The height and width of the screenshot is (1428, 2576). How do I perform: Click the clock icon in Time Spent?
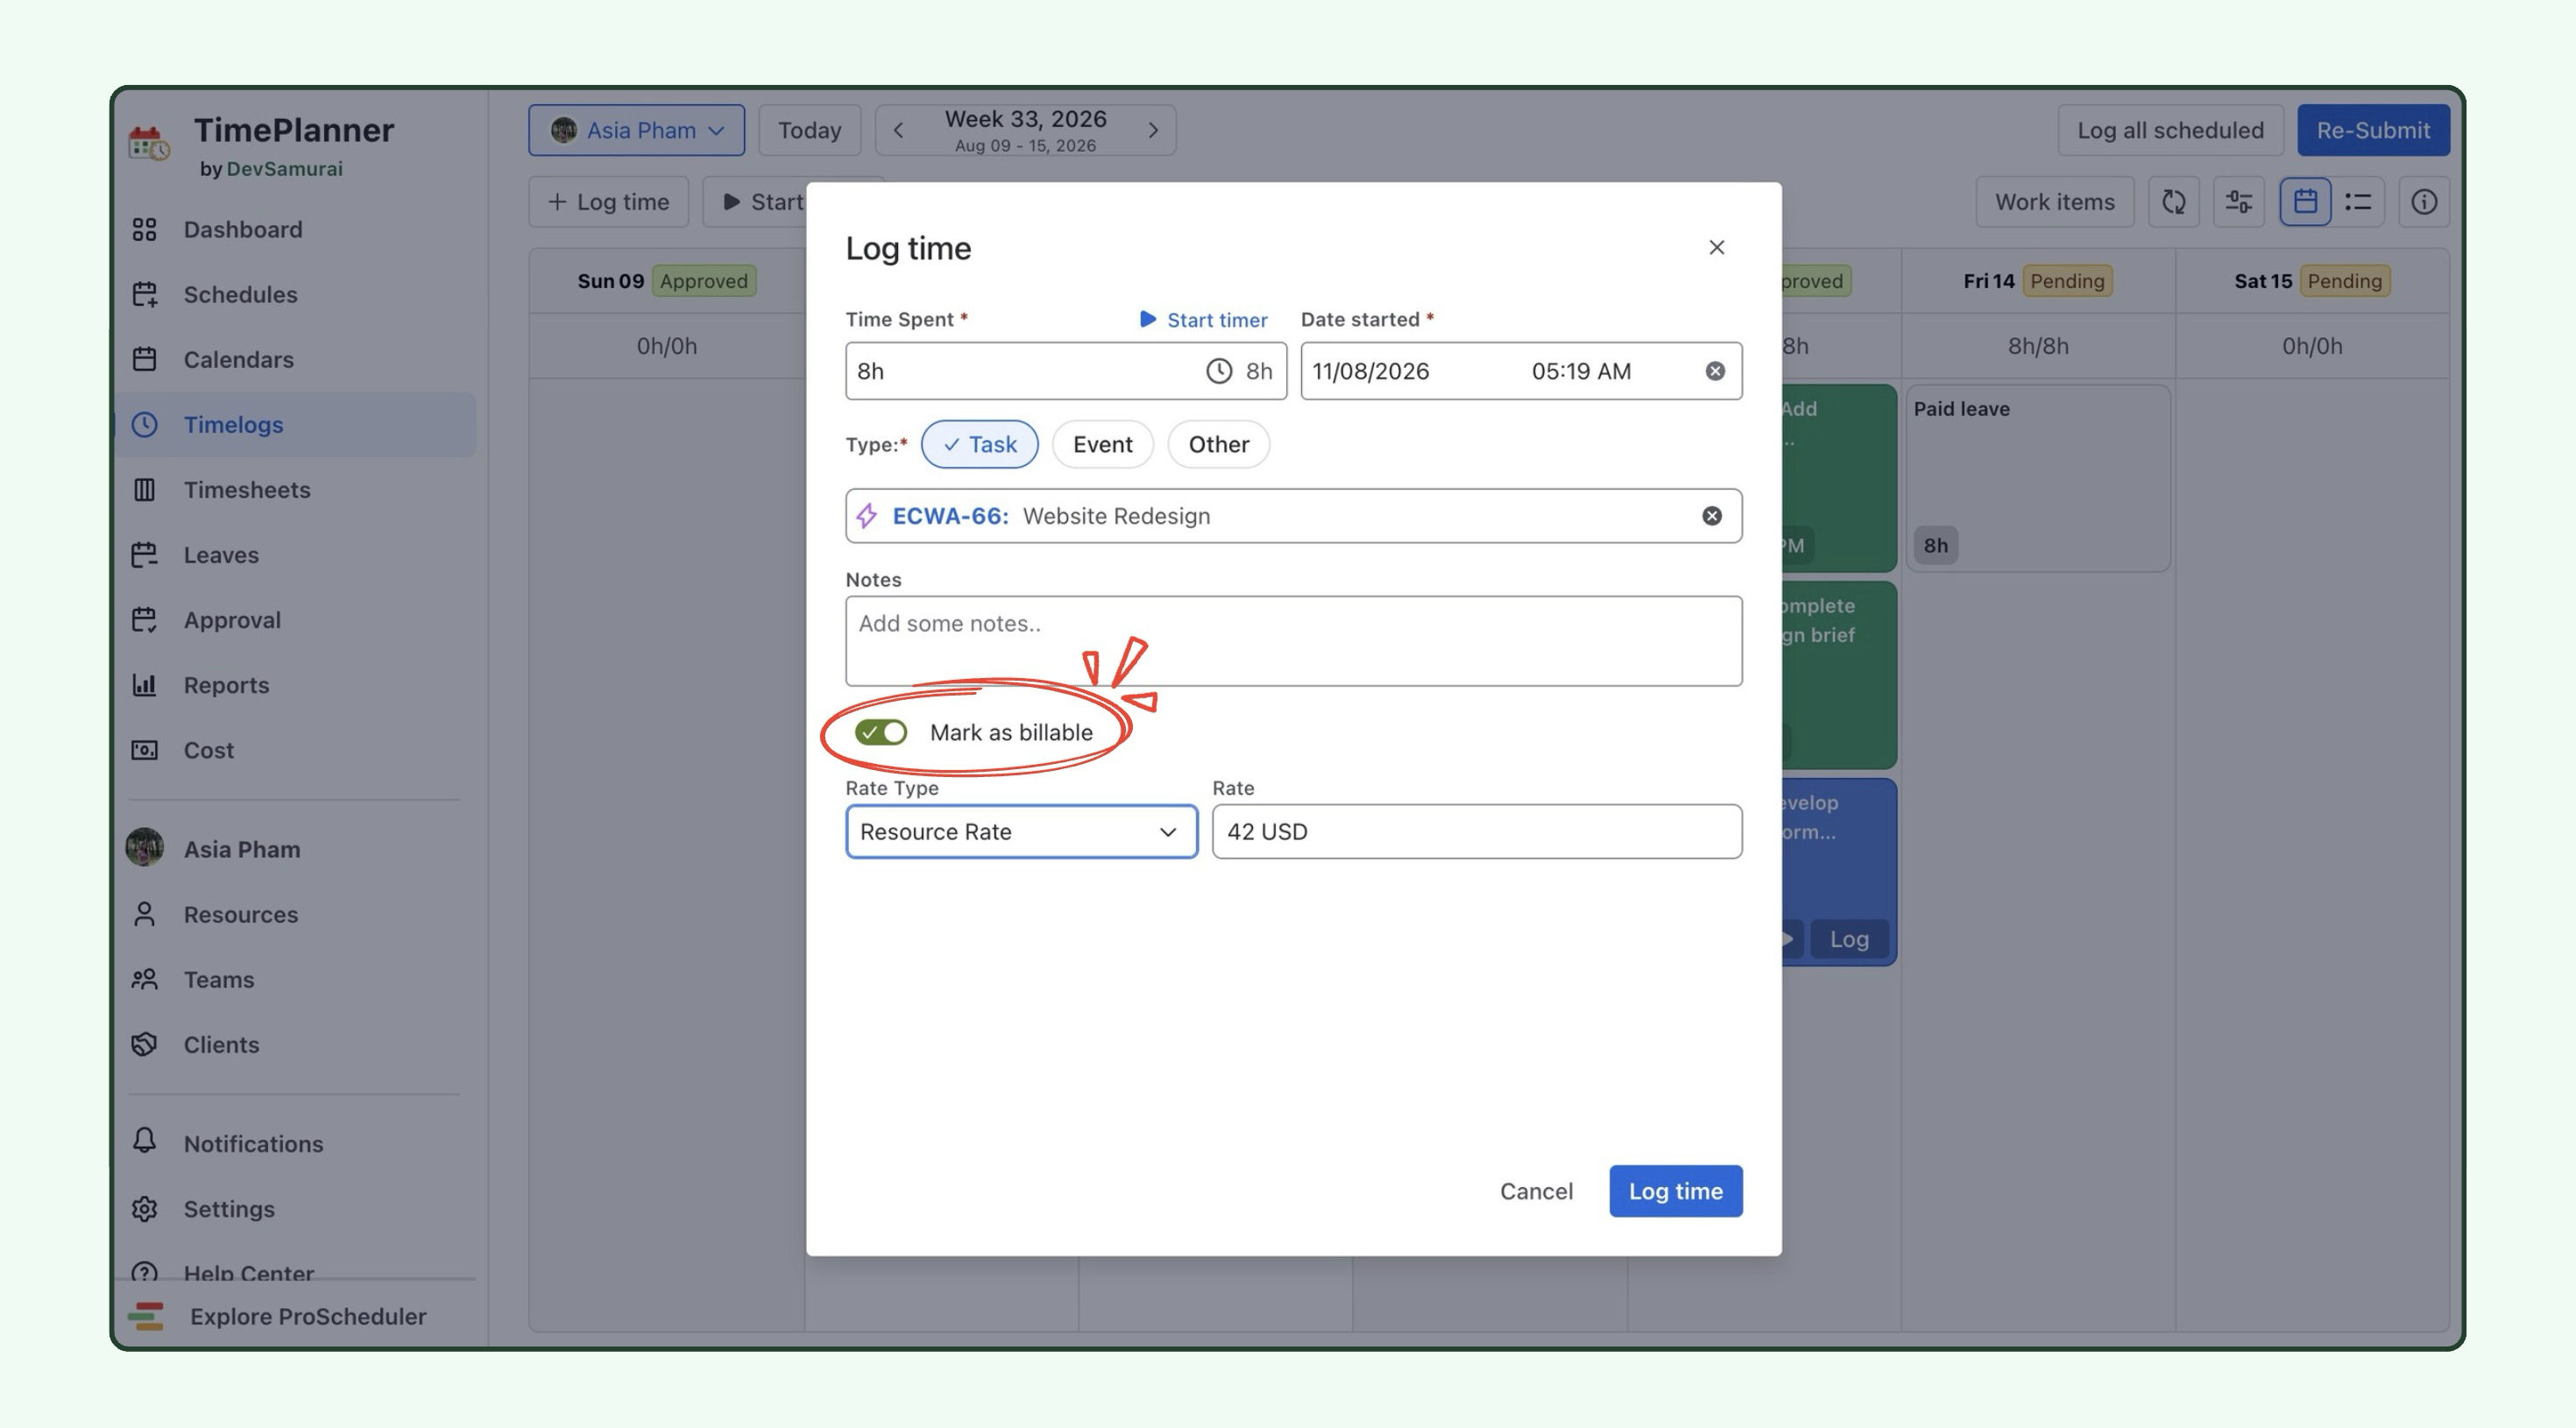coord(1218,371)
